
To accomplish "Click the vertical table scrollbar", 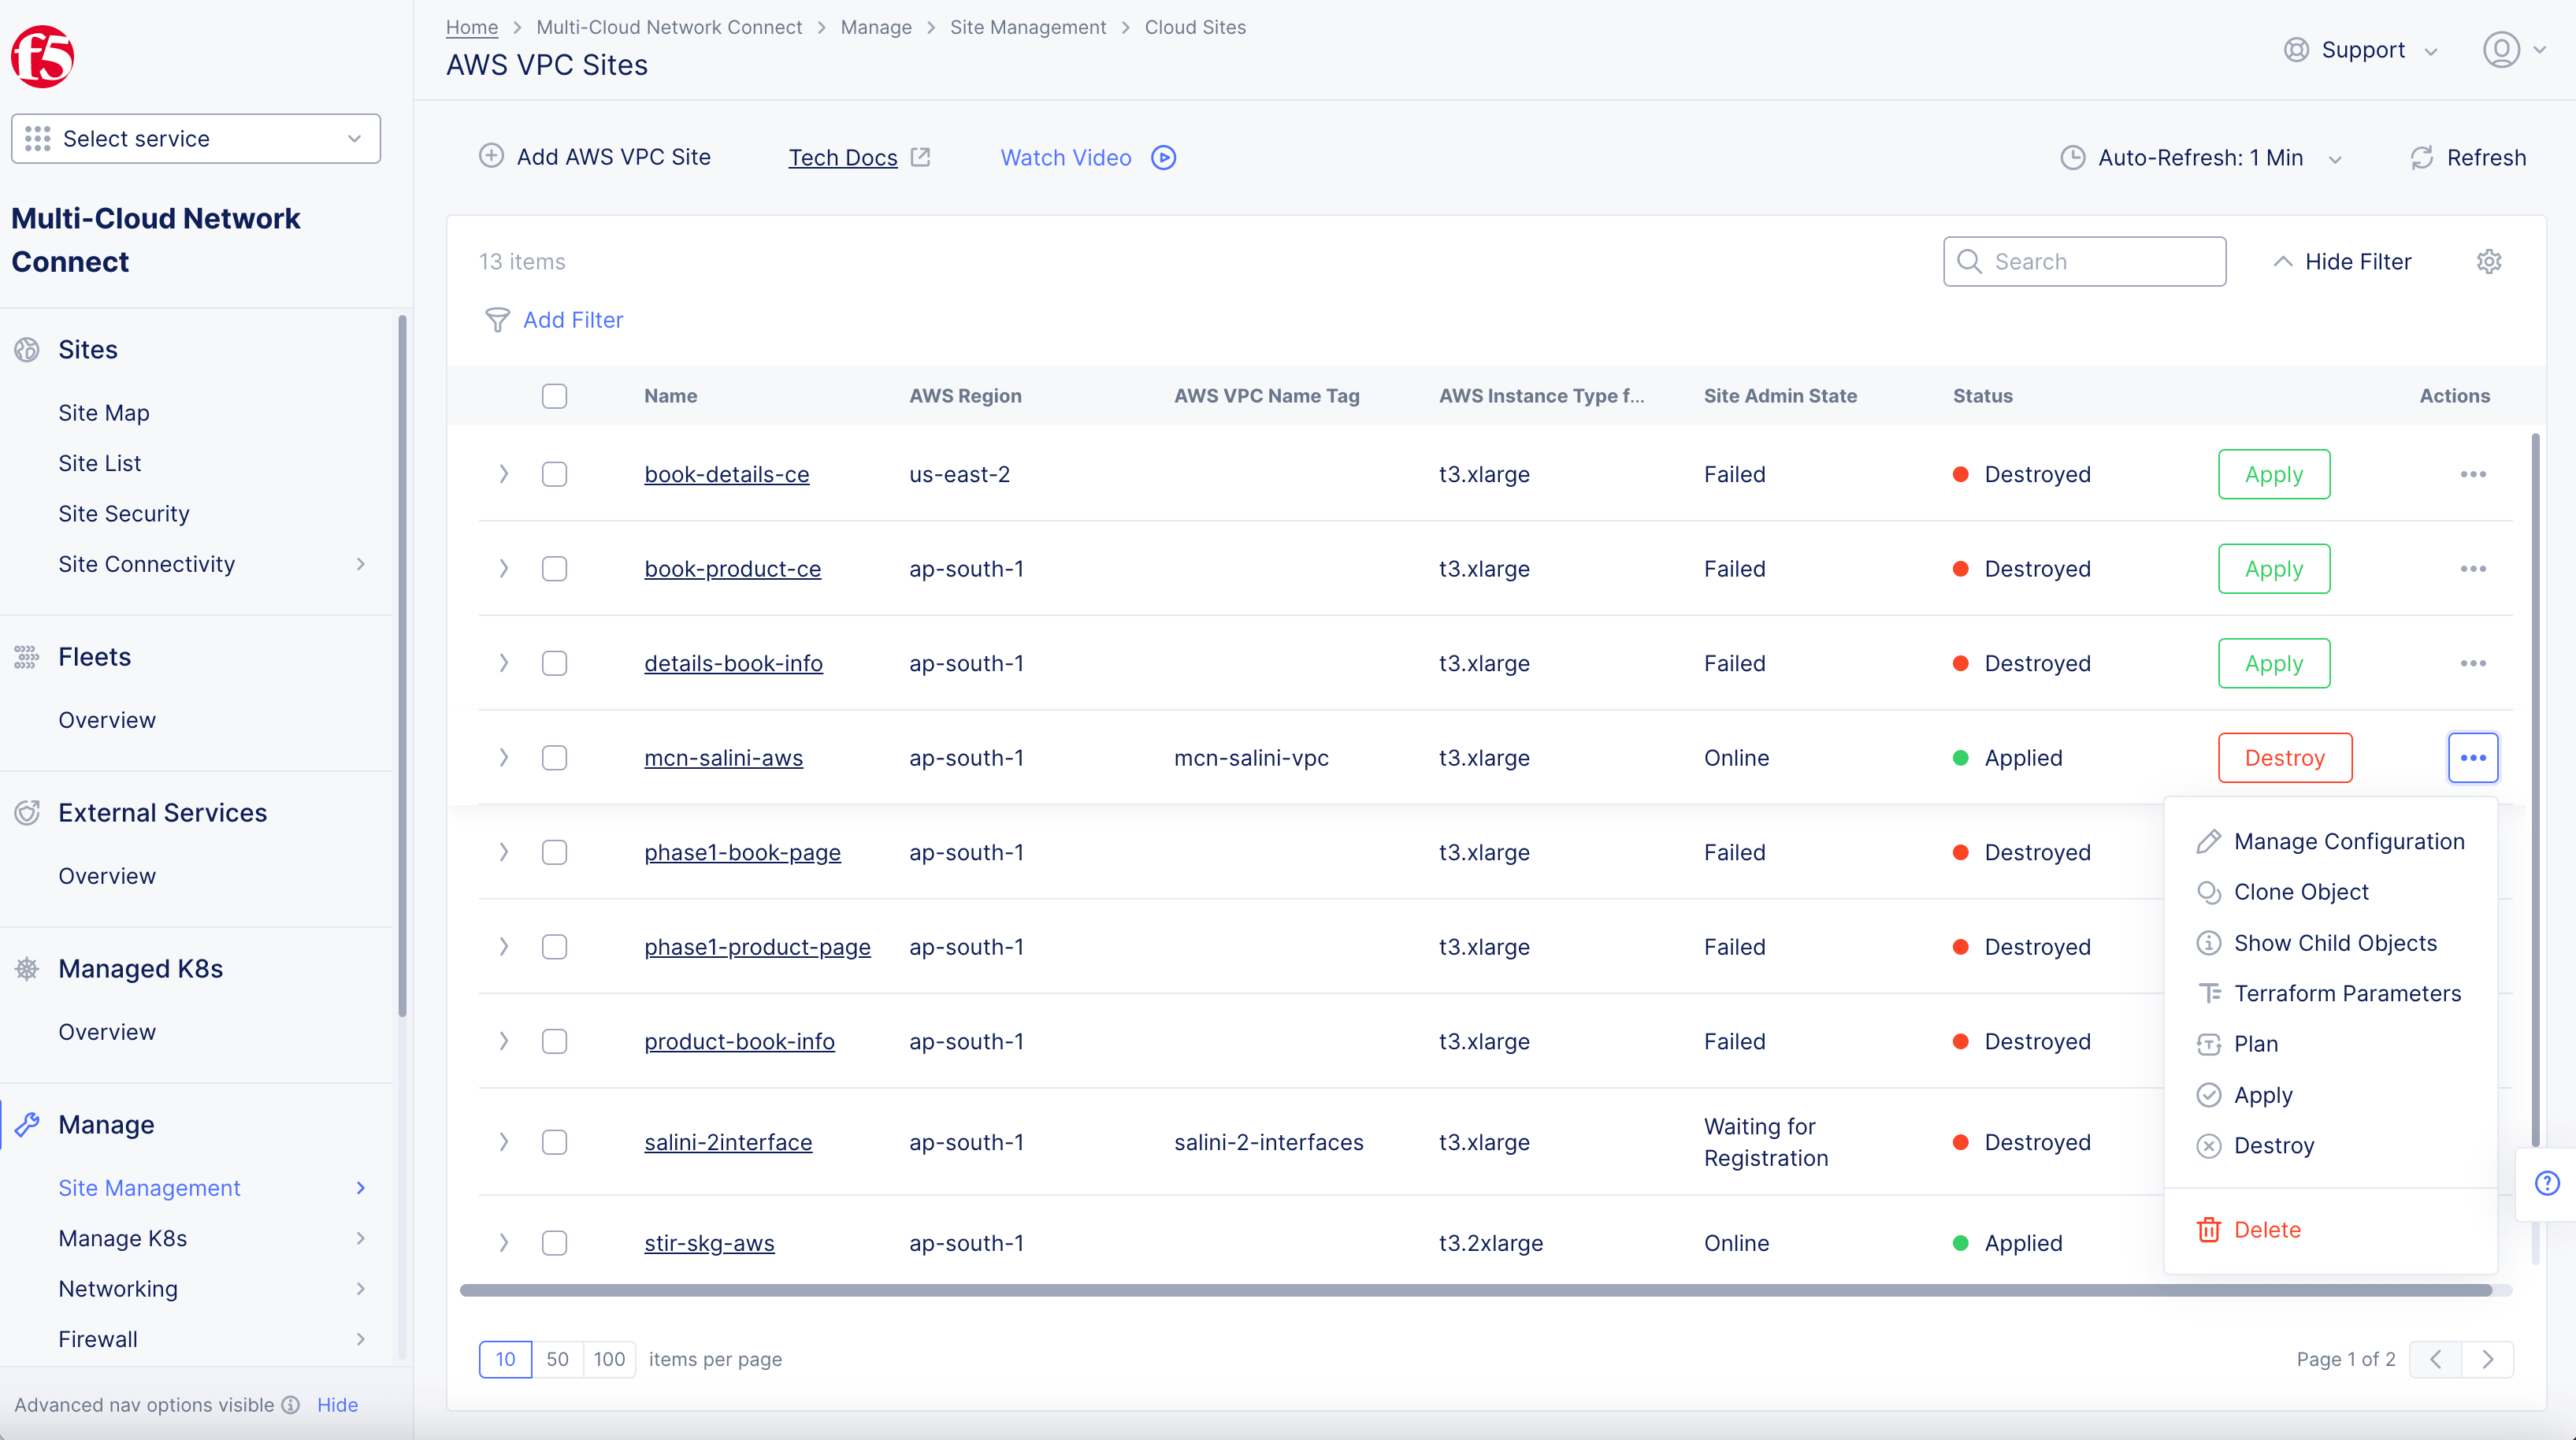I will (x=2535, y=790).
